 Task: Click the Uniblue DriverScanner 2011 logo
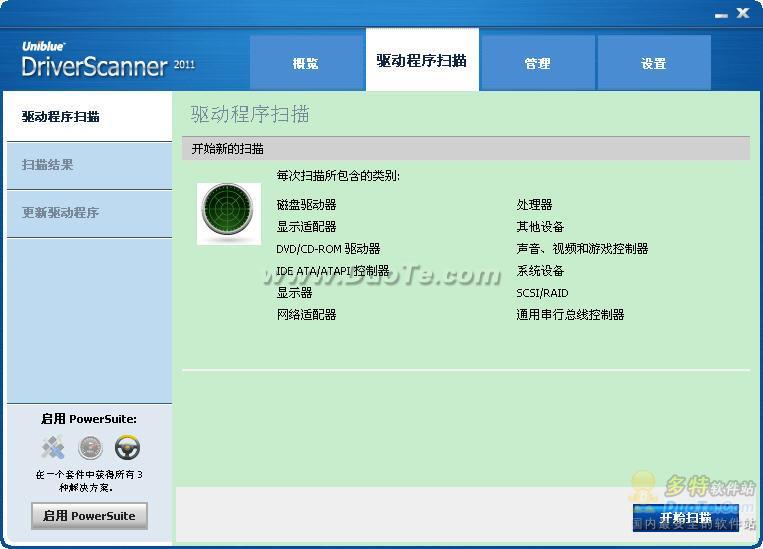click(108, 59)
